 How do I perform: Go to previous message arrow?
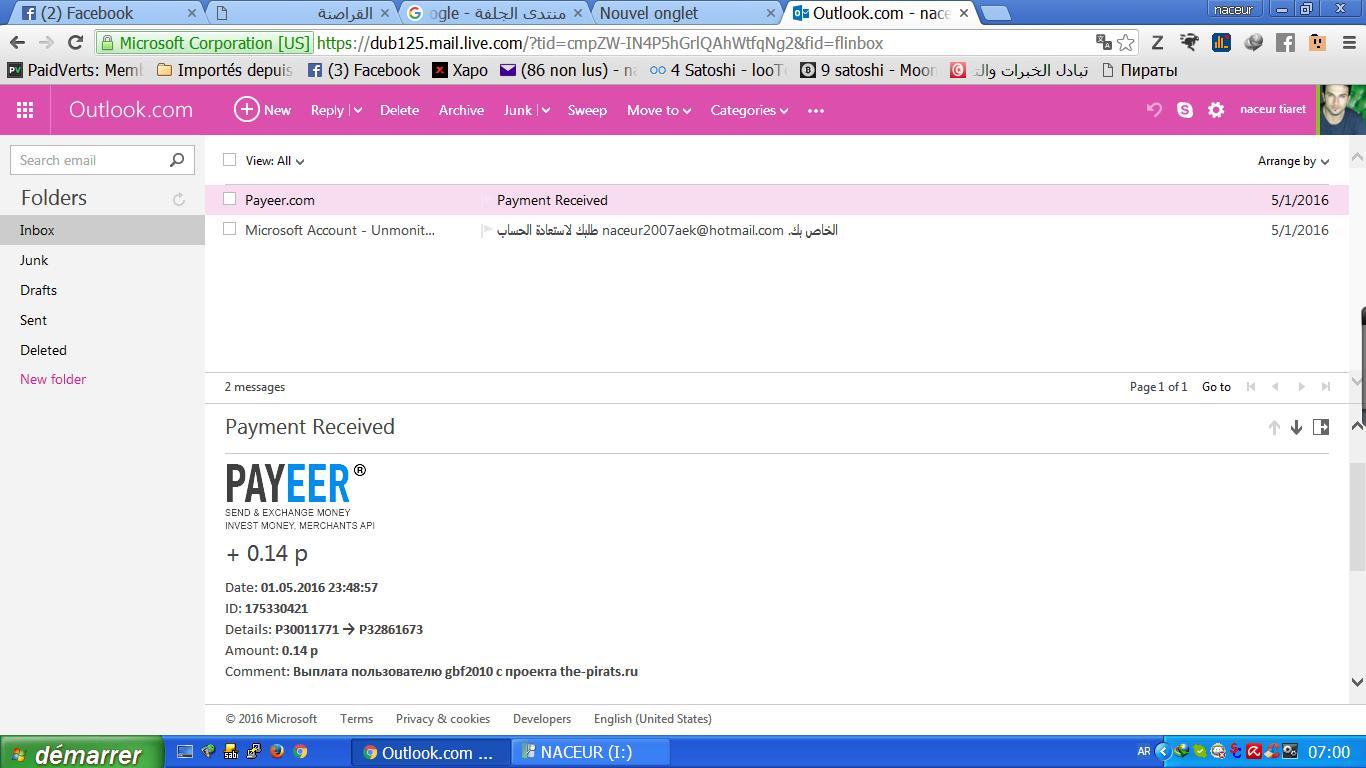point(1274,427)
